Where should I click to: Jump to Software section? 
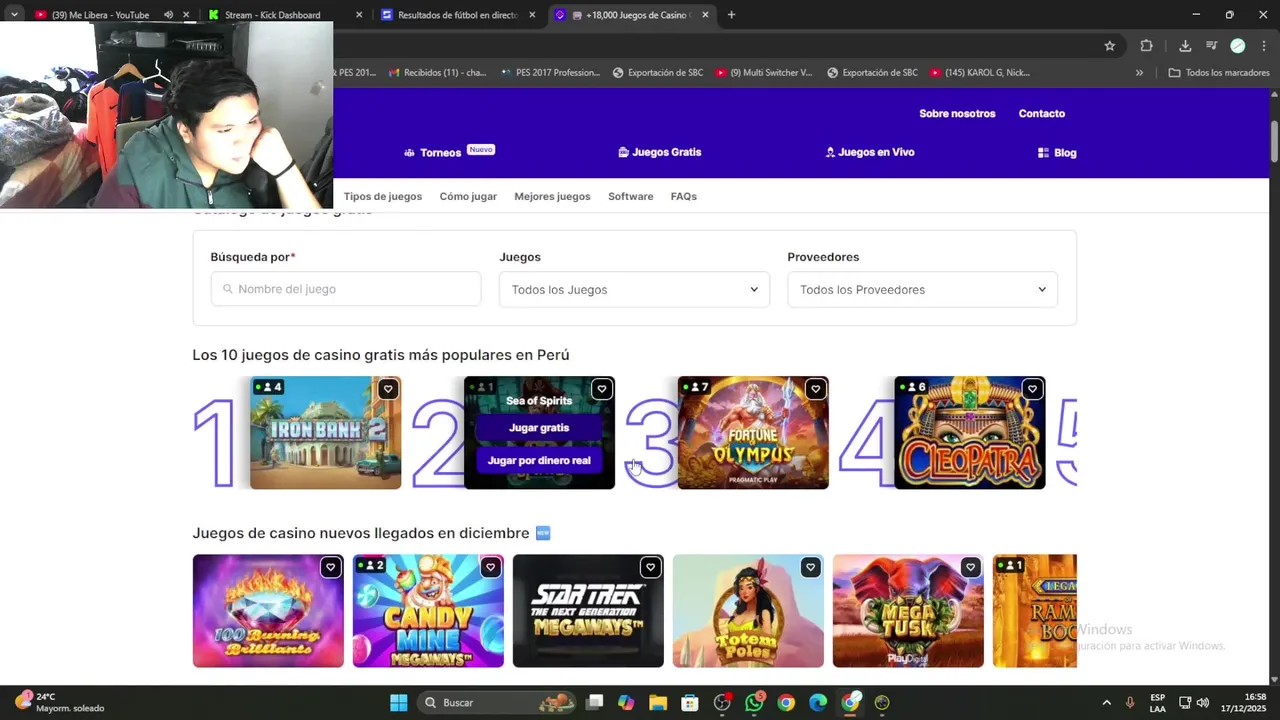click(x=630, y=196)
